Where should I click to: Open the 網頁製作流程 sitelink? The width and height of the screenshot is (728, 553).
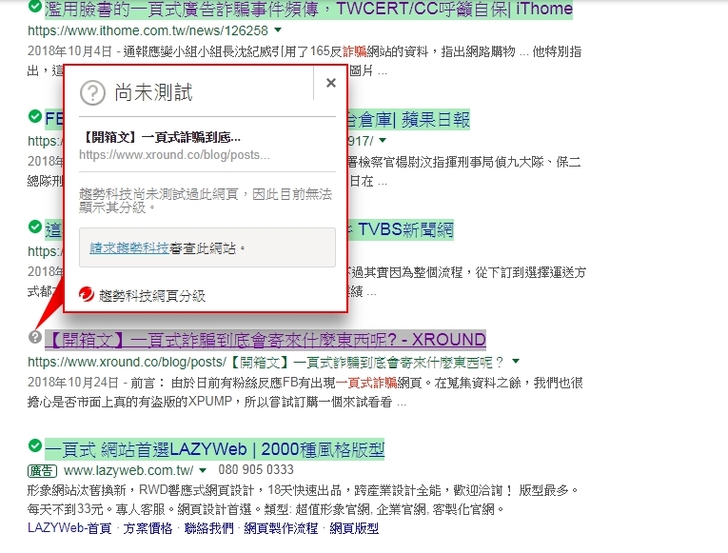[281, 528]
